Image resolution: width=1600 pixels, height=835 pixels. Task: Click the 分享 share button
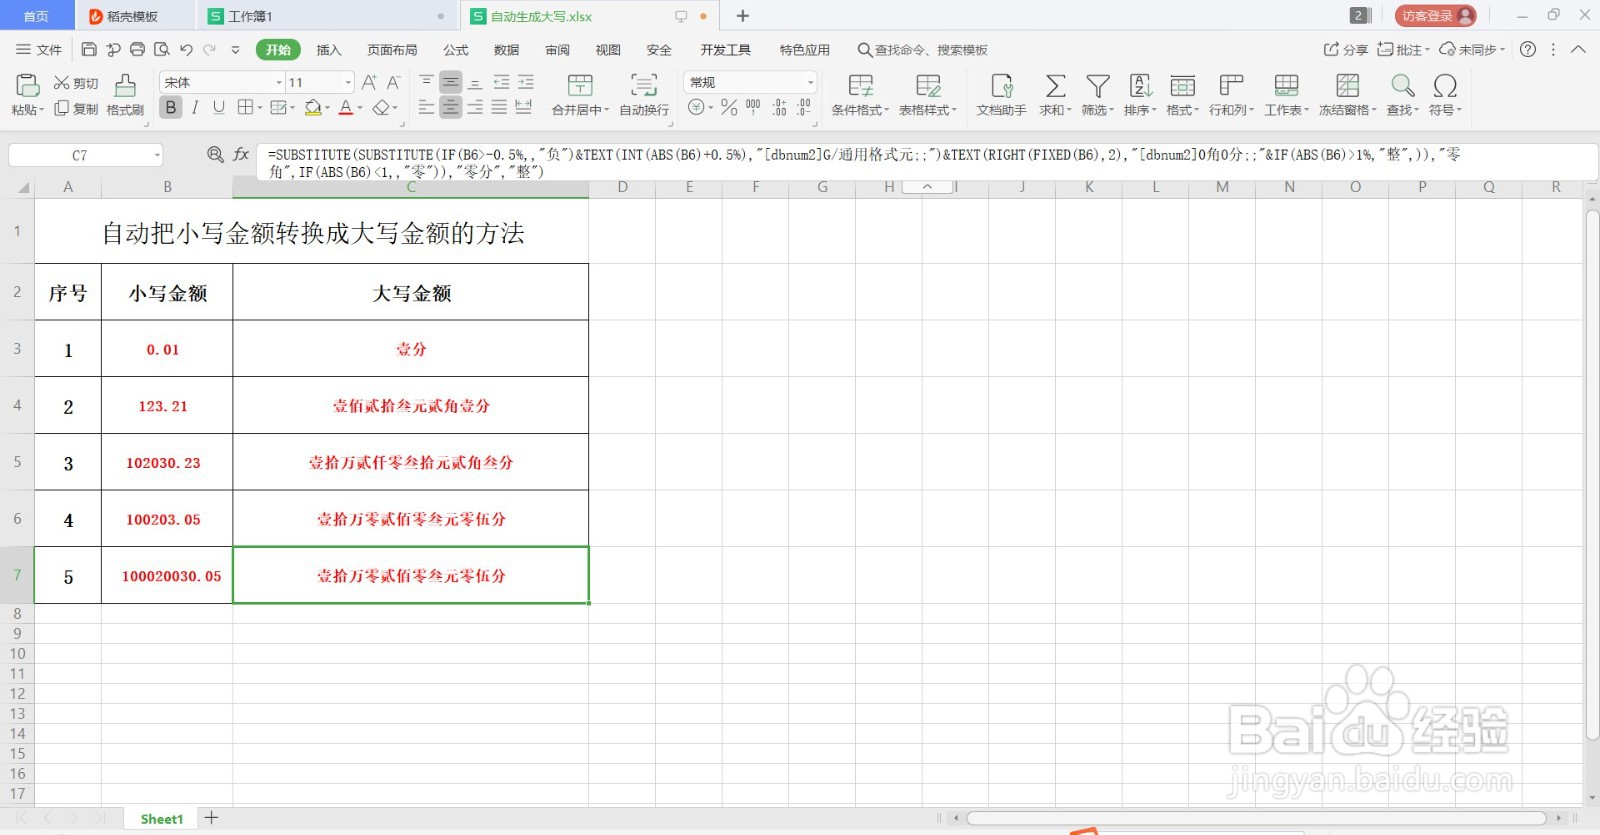(x=1346, y=50)
